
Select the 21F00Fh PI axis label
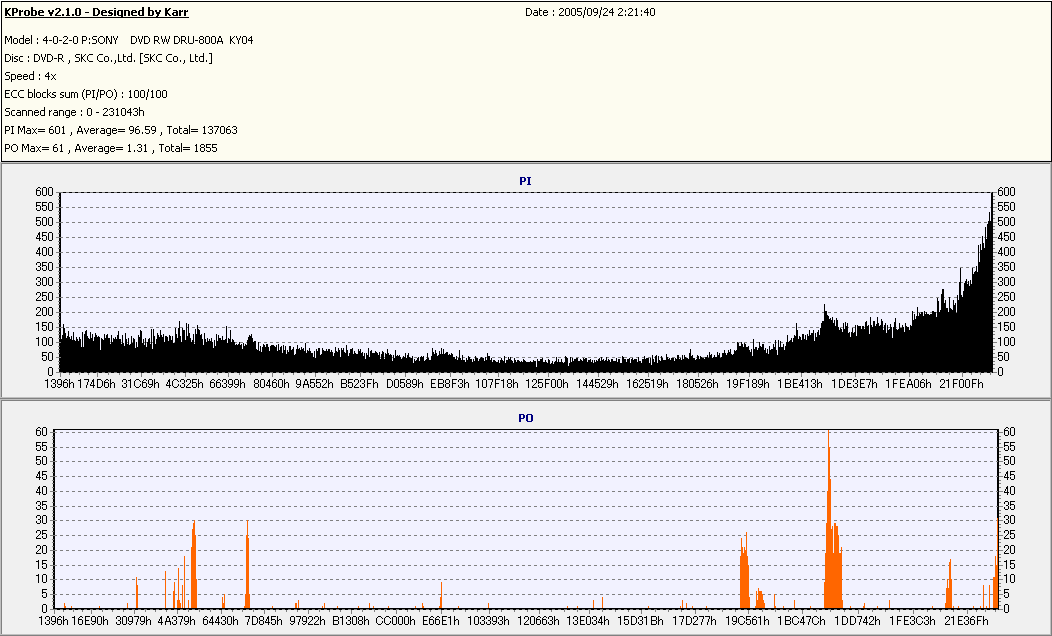(x=961, y=384)
